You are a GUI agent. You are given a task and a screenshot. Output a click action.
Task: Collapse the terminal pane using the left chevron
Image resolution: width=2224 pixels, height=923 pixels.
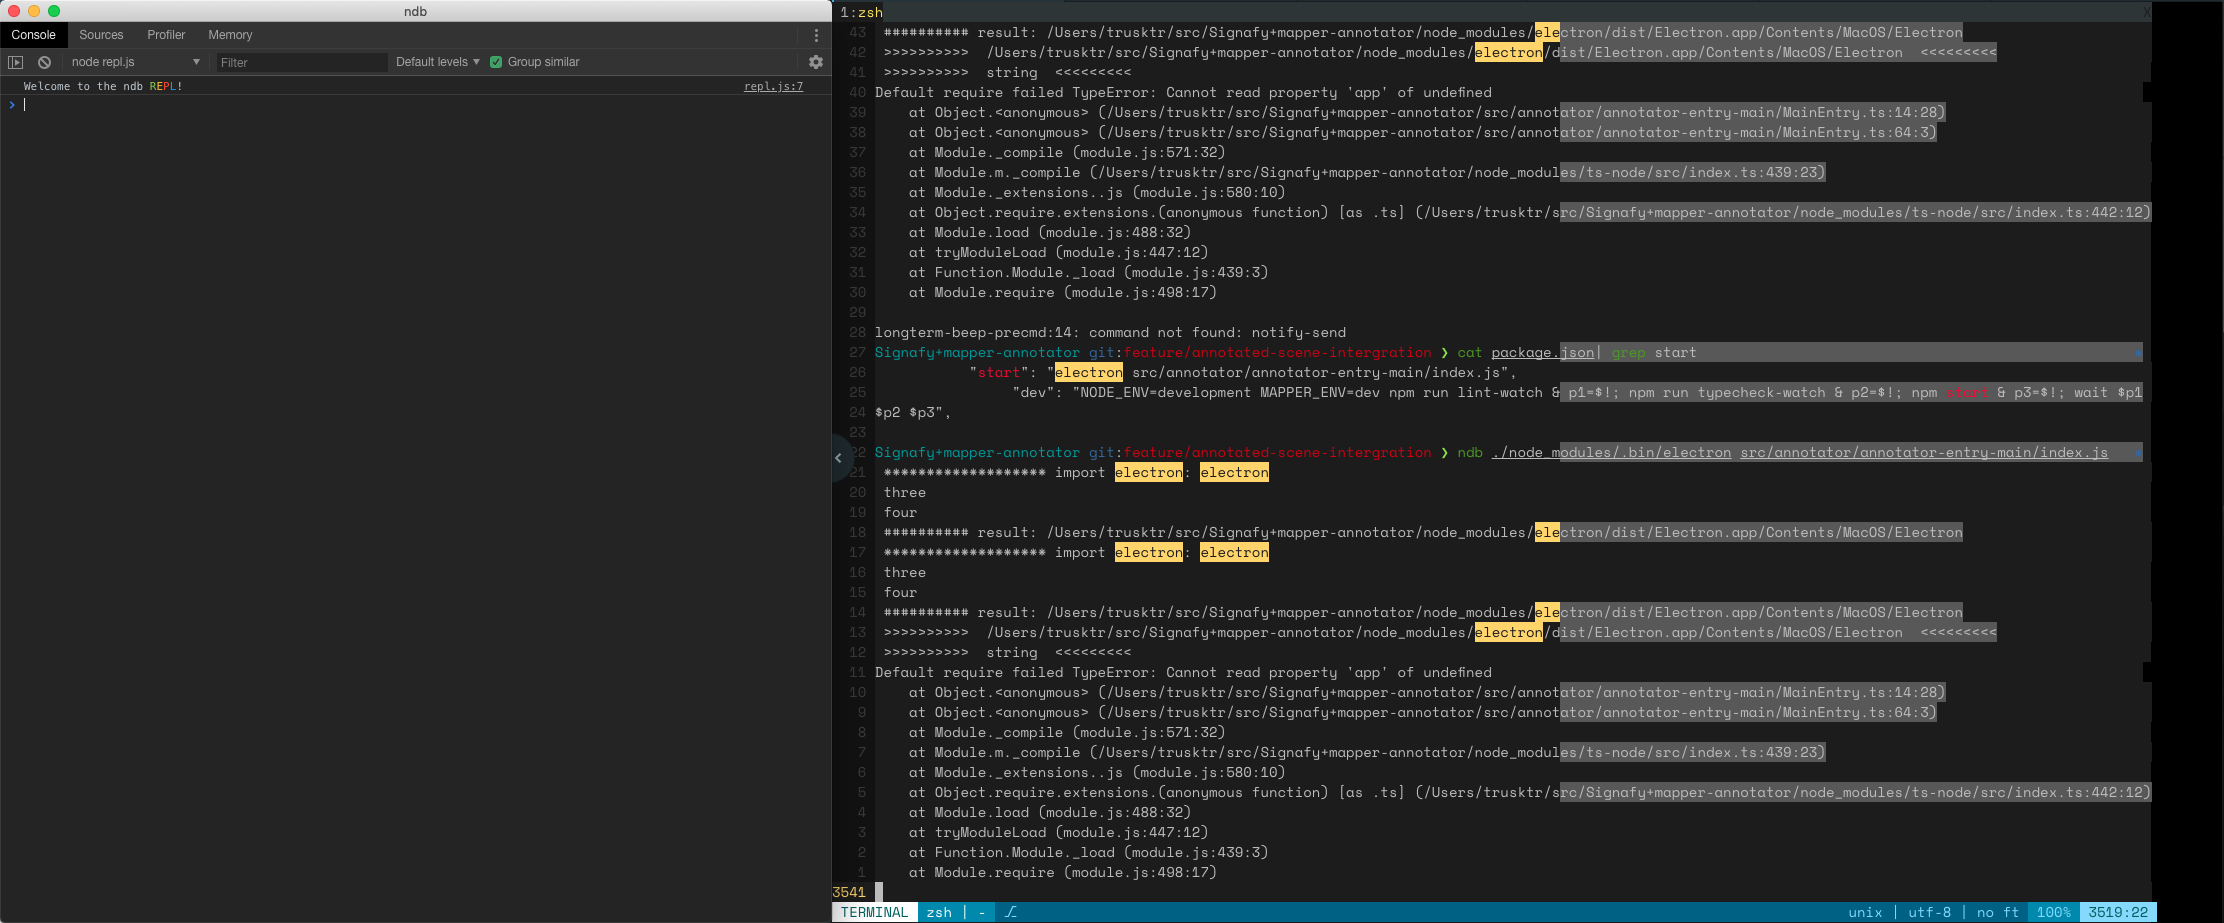tap(839, 457)
